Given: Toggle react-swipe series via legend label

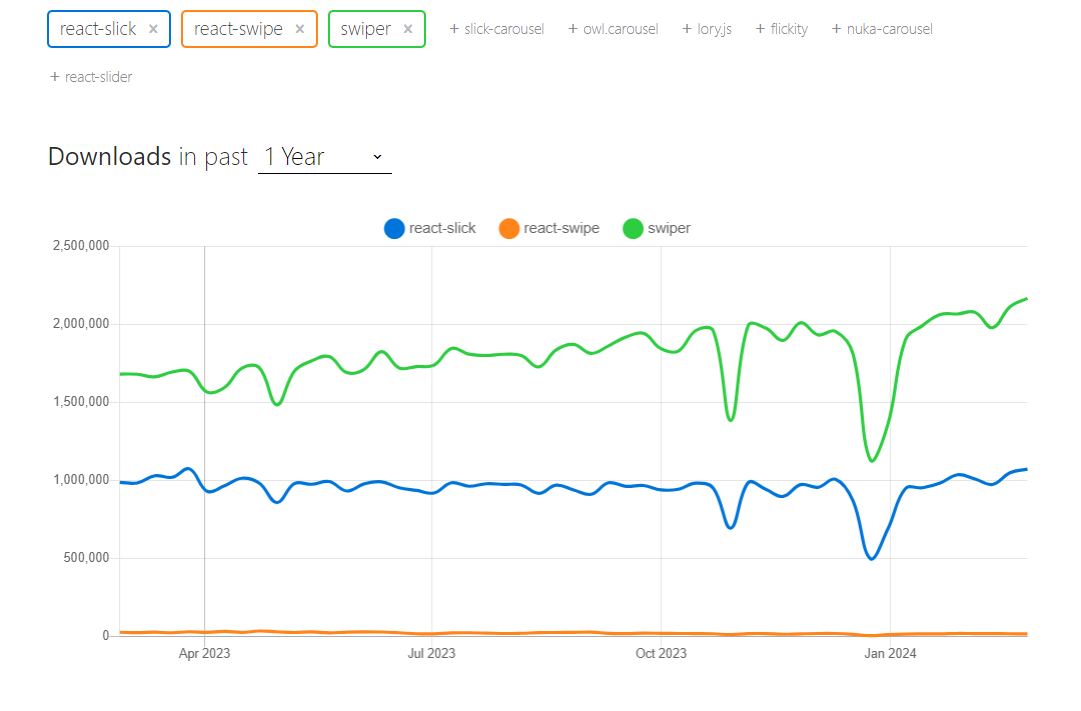Looking at the screenshot, I should (561, 228).
